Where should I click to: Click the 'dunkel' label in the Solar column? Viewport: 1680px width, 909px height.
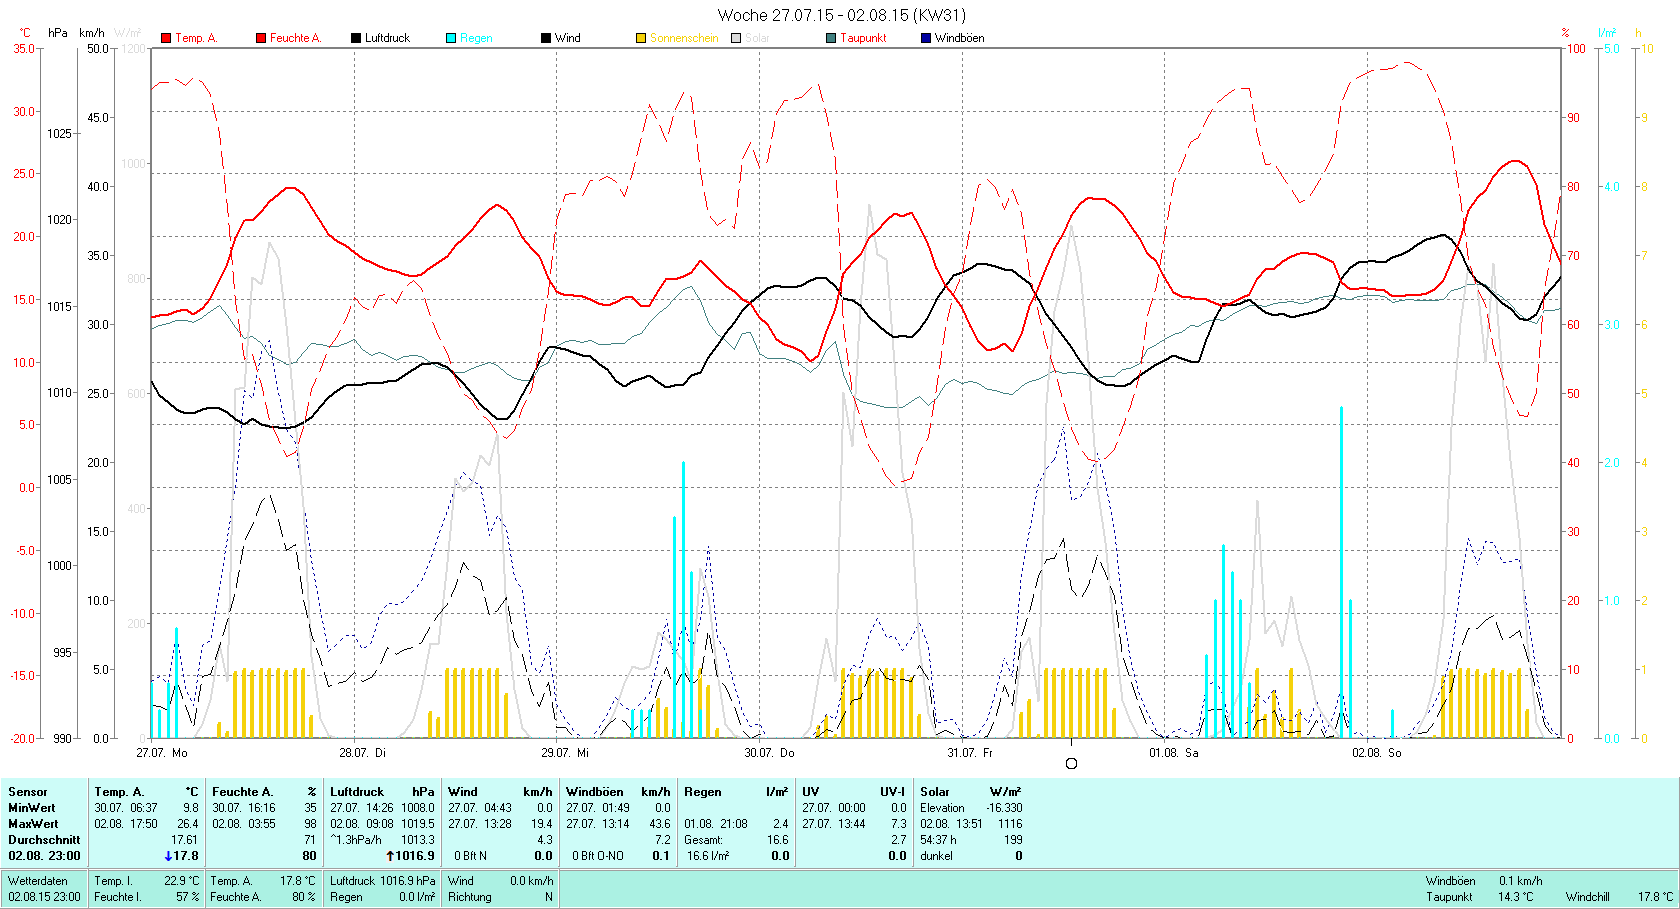937,856
